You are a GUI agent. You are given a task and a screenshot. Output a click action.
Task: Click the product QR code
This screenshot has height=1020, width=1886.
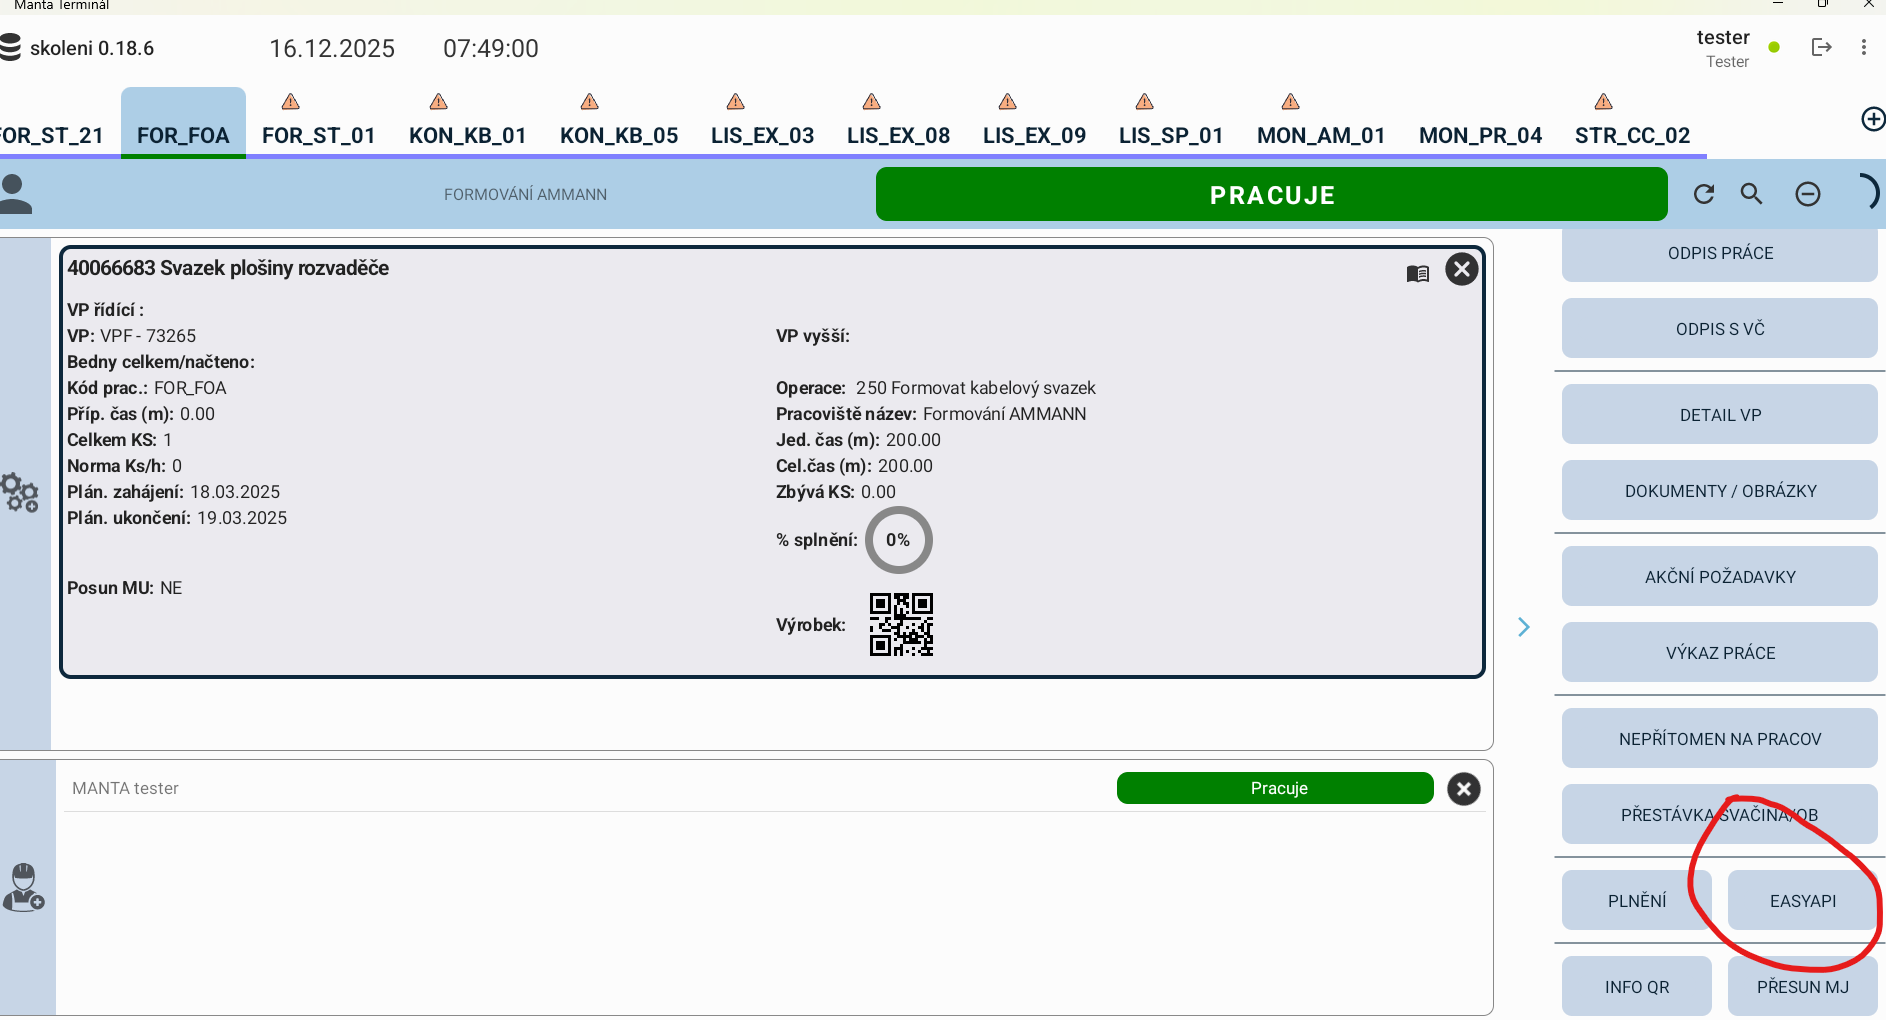pyautogui.click(x=901, y=625)
